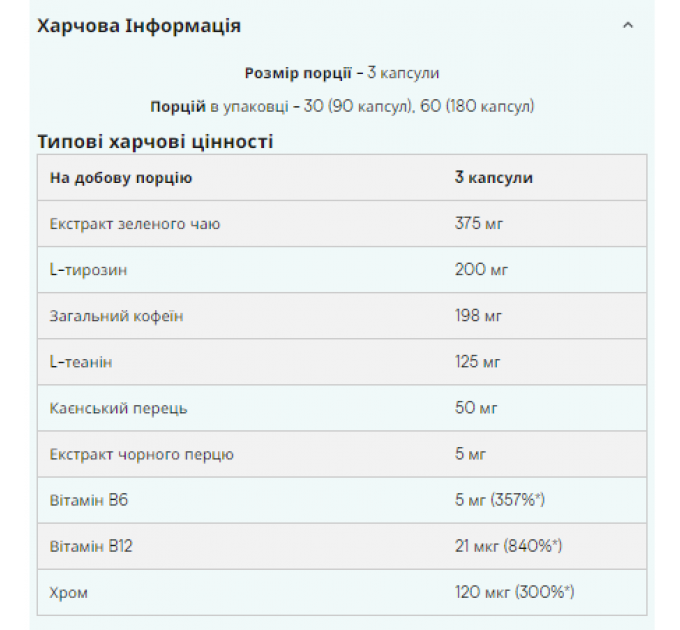Select the L-теанін row label
Screen dimensions: 680x630
81,362
